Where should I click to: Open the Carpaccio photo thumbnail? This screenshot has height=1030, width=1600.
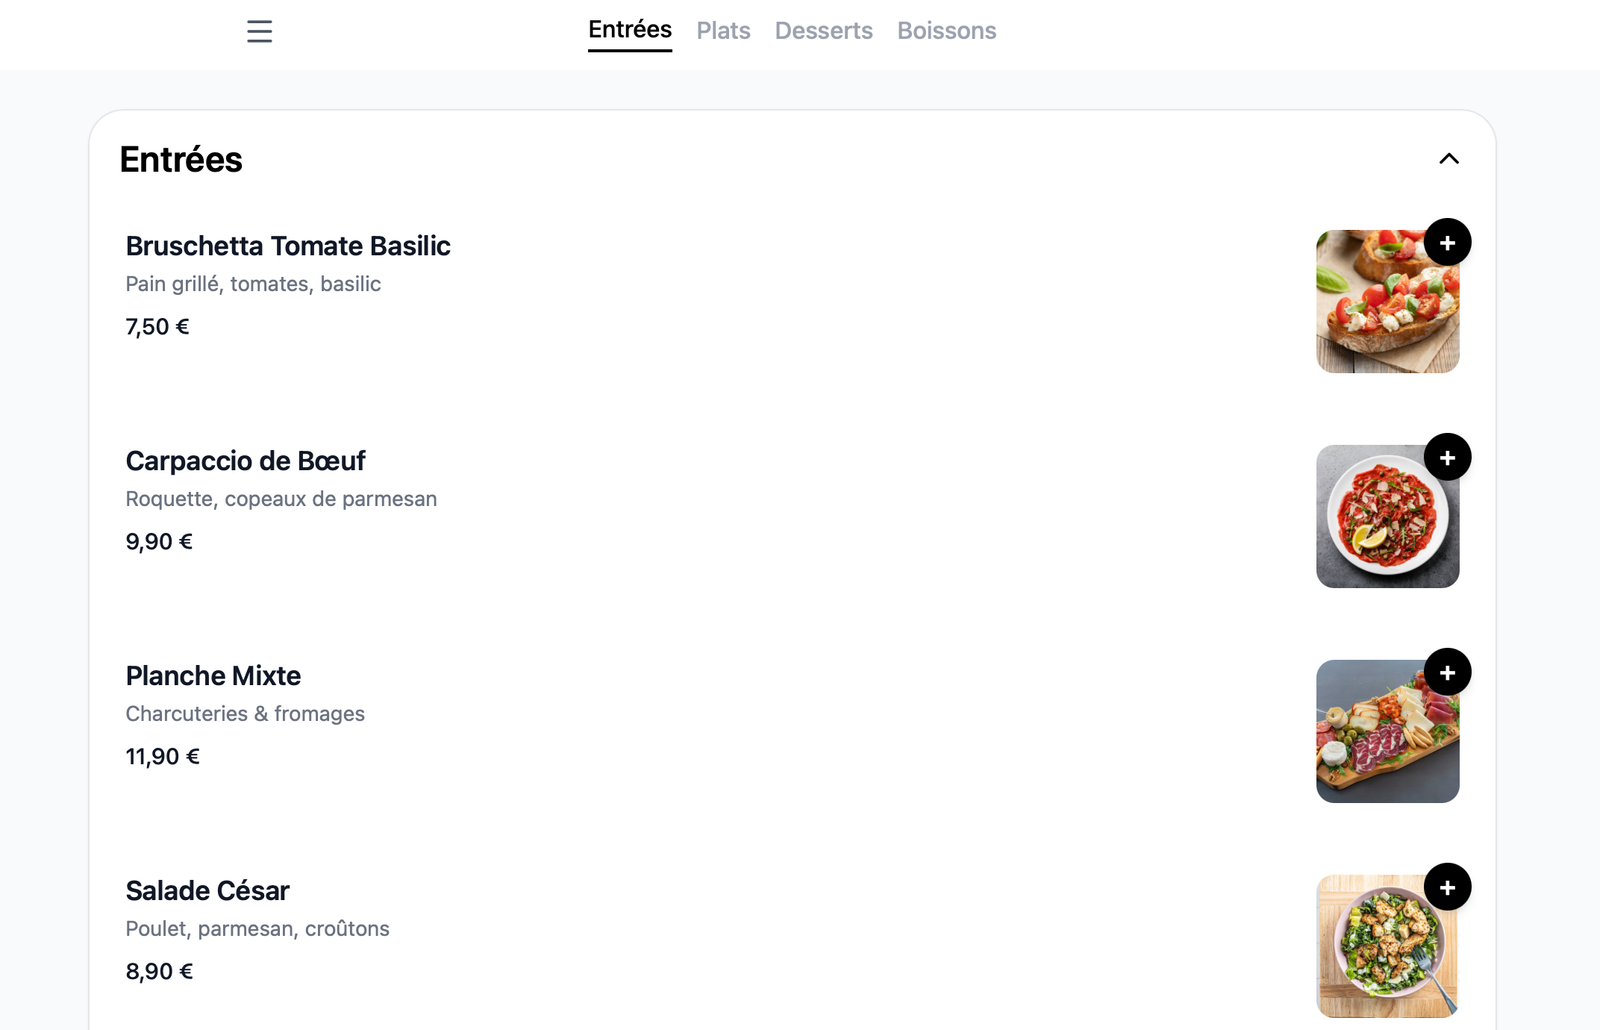tap(1380, 525)
